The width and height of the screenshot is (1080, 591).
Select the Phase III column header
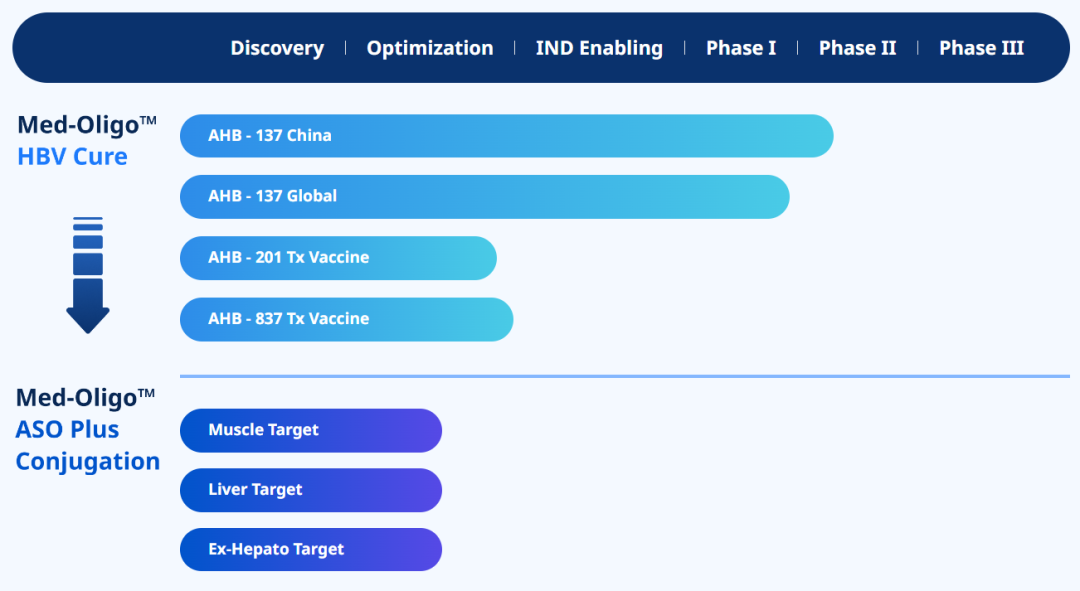click(981, 48)
